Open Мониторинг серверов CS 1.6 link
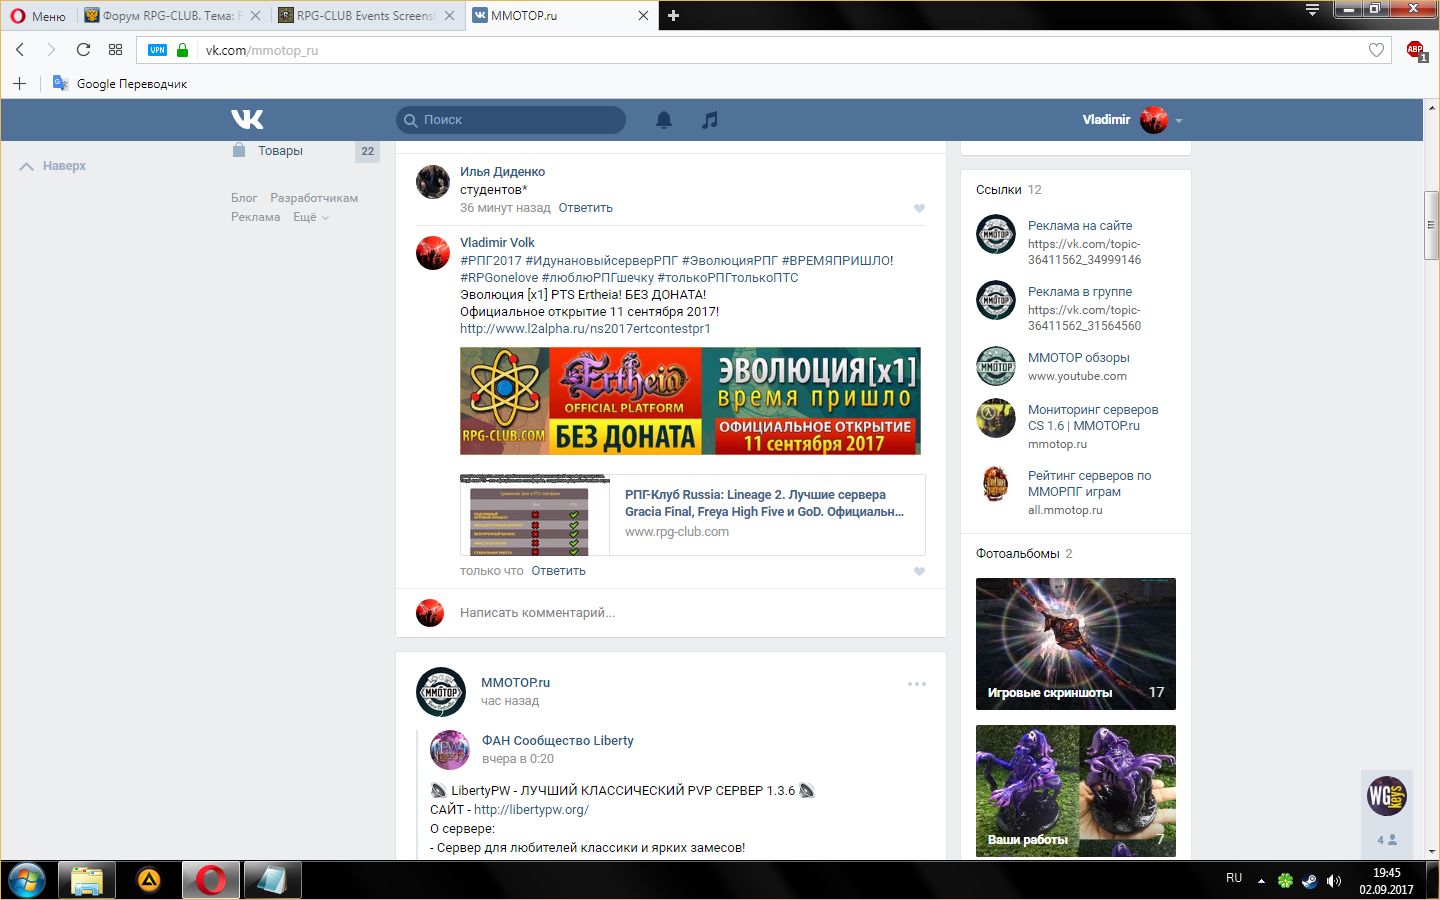Image resolution: width=1440 pixels, height=900 pixels. (x=1093, y=418)
